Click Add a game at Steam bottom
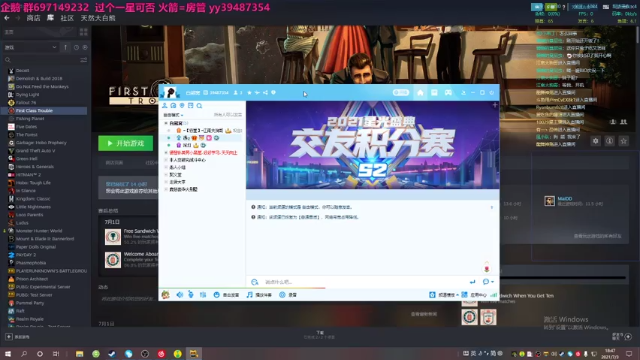640x360 pixels. [18, 337]
